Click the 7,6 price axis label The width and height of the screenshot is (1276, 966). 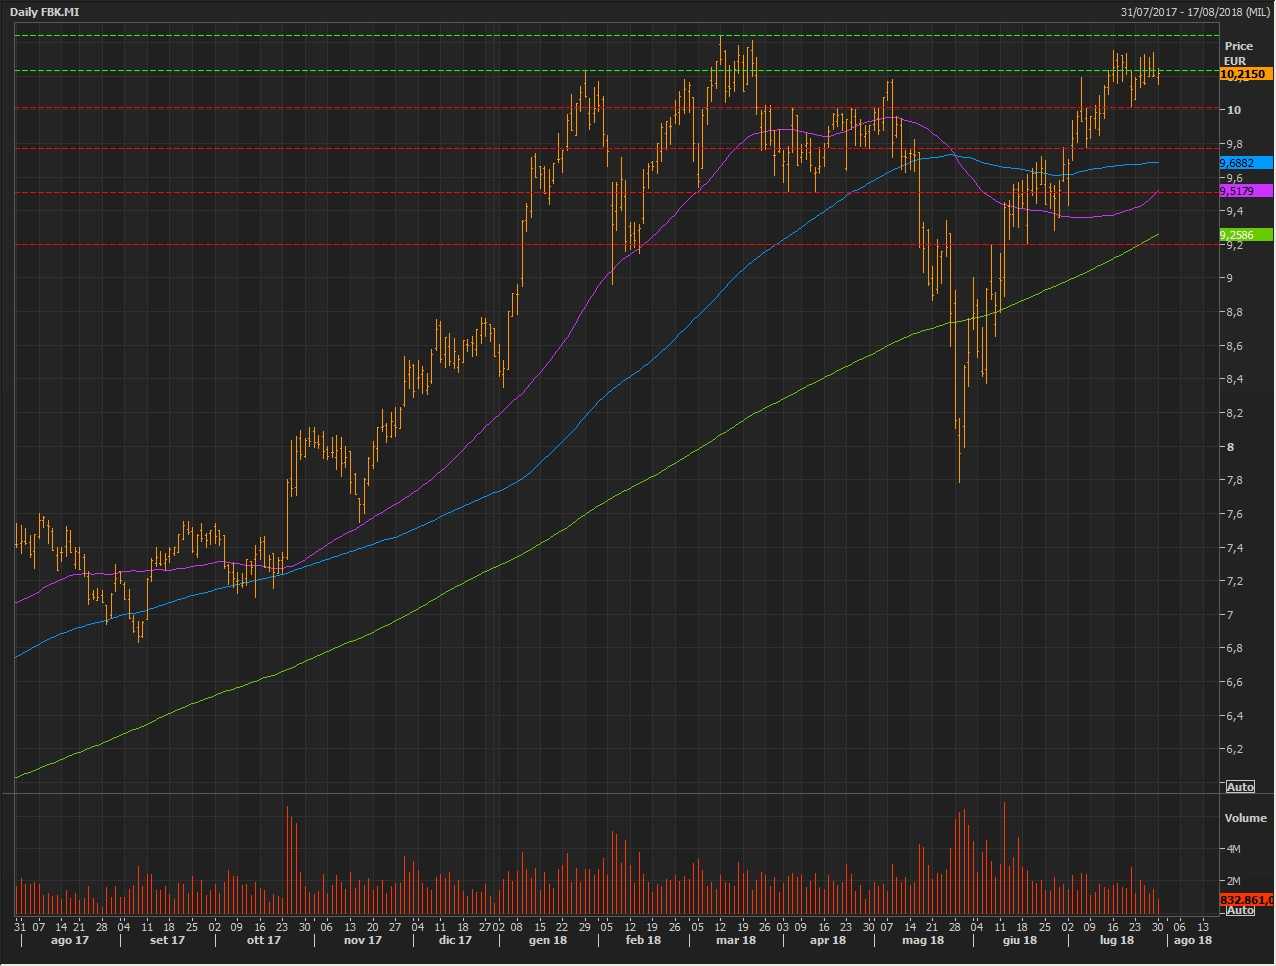(1234, 514)
